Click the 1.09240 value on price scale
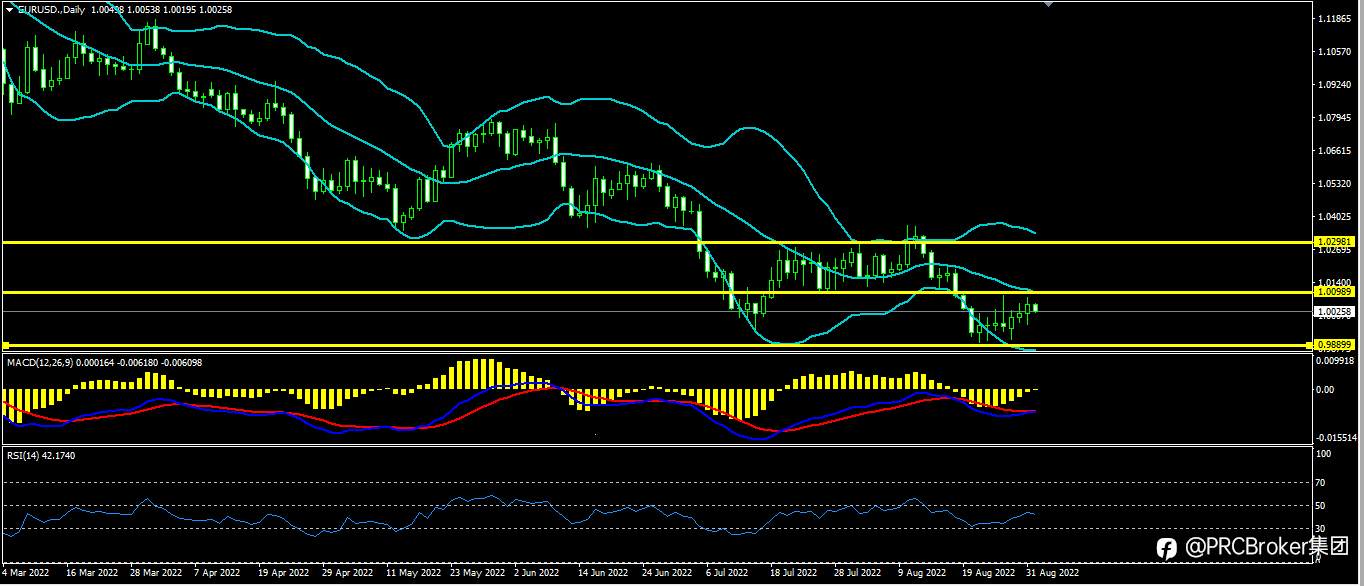This screenshot has width=1364, height=586. pyautogui.click(x=1336, y=85)
